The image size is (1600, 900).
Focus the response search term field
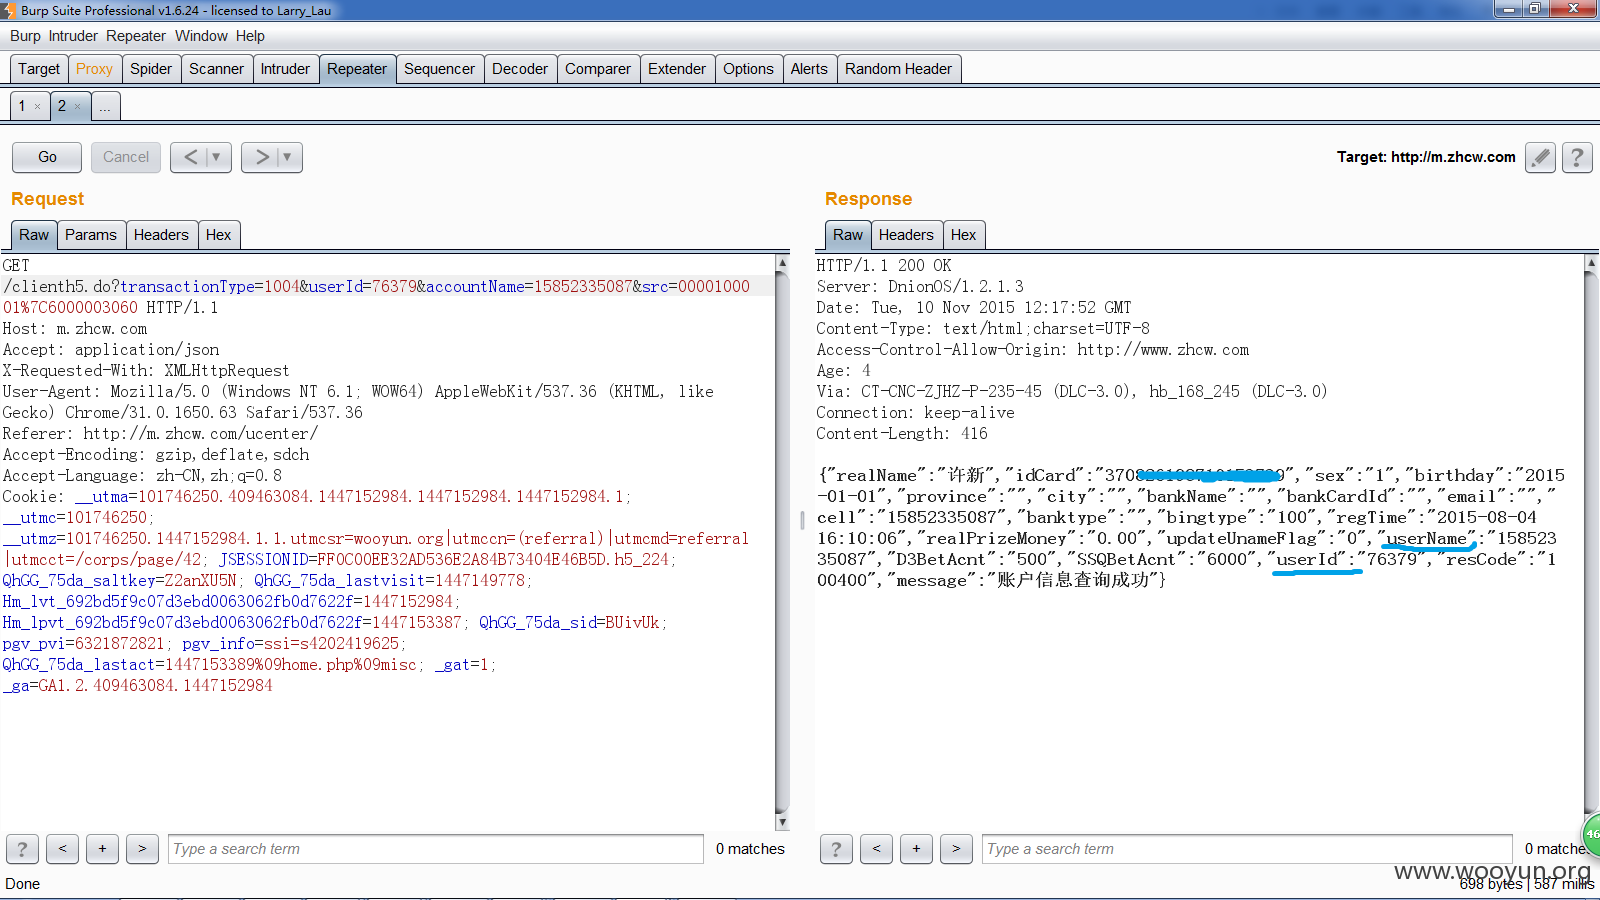point(1247,849)
